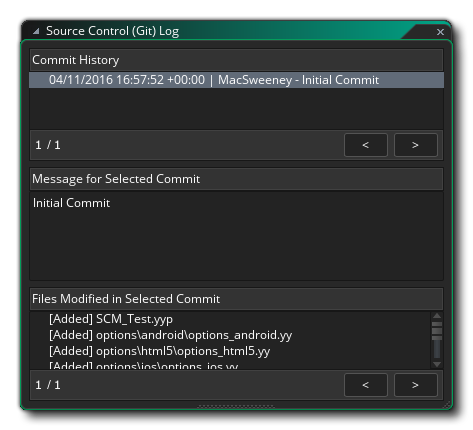Go to next modified files page
This screenshot has height=430, width=473.
coord(415,385)
